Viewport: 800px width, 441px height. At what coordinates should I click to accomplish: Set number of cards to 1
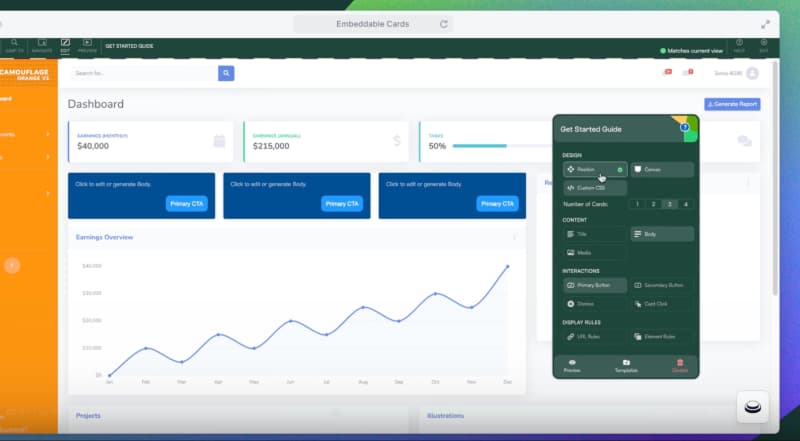tap(637, 204)
